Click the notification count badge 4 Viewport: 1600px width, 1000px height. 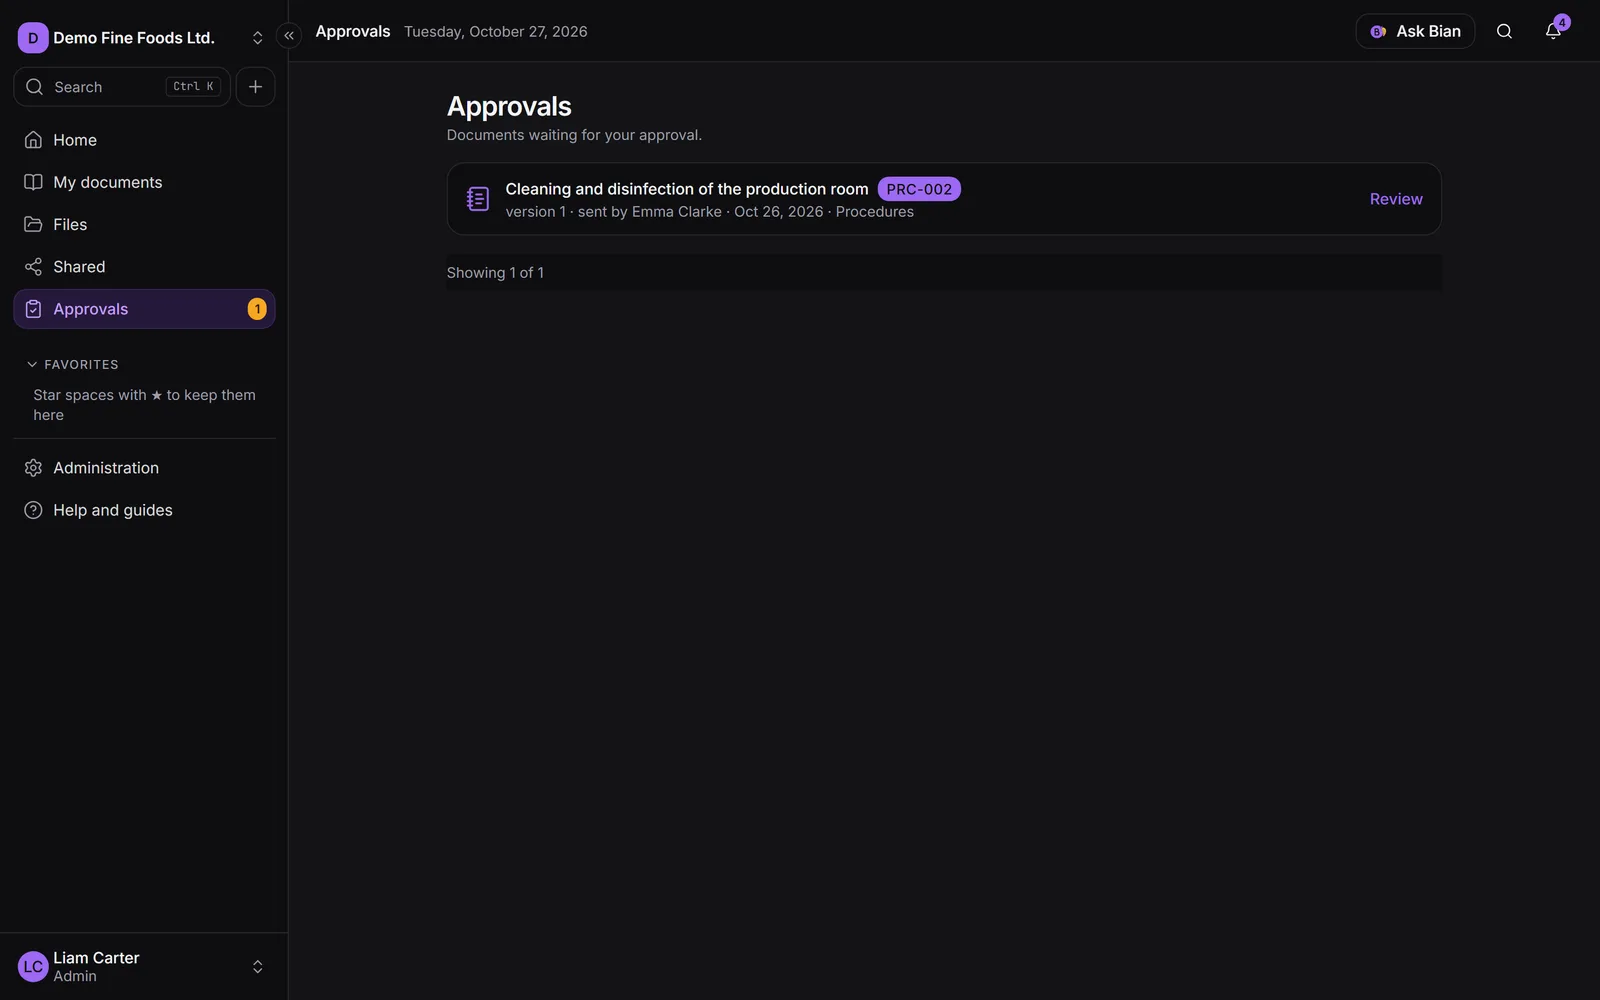tap(1562, 22)
